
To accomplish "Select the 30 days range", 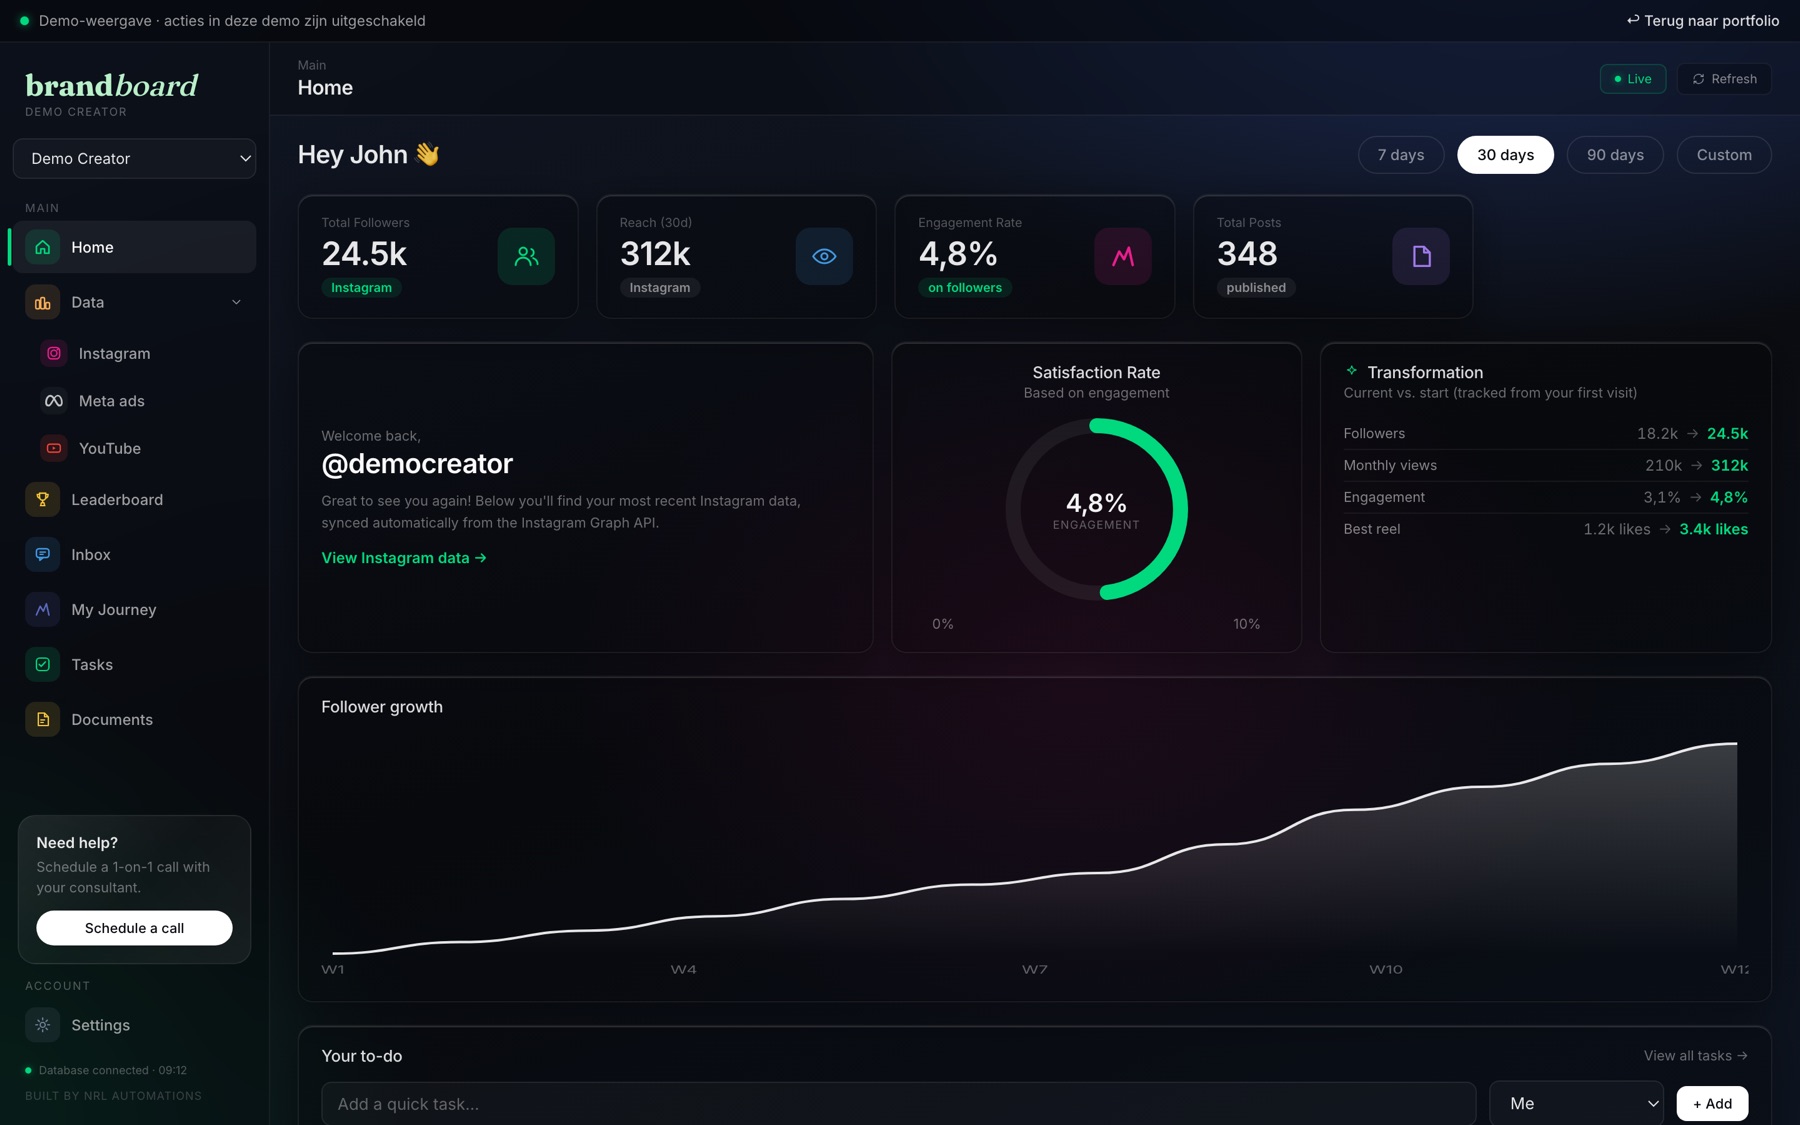I will tap(1506, 155).
